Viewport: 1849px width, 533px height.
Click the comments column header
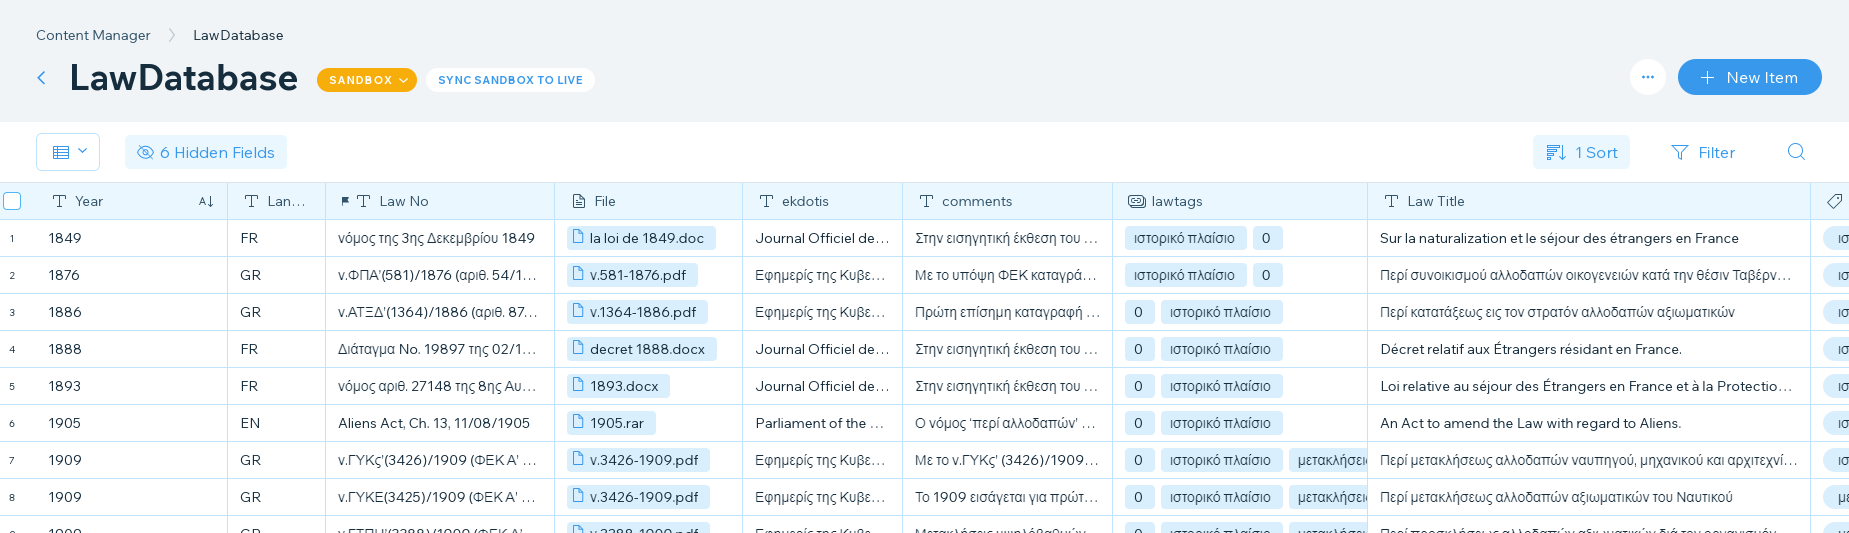[x=1007, y=201]
